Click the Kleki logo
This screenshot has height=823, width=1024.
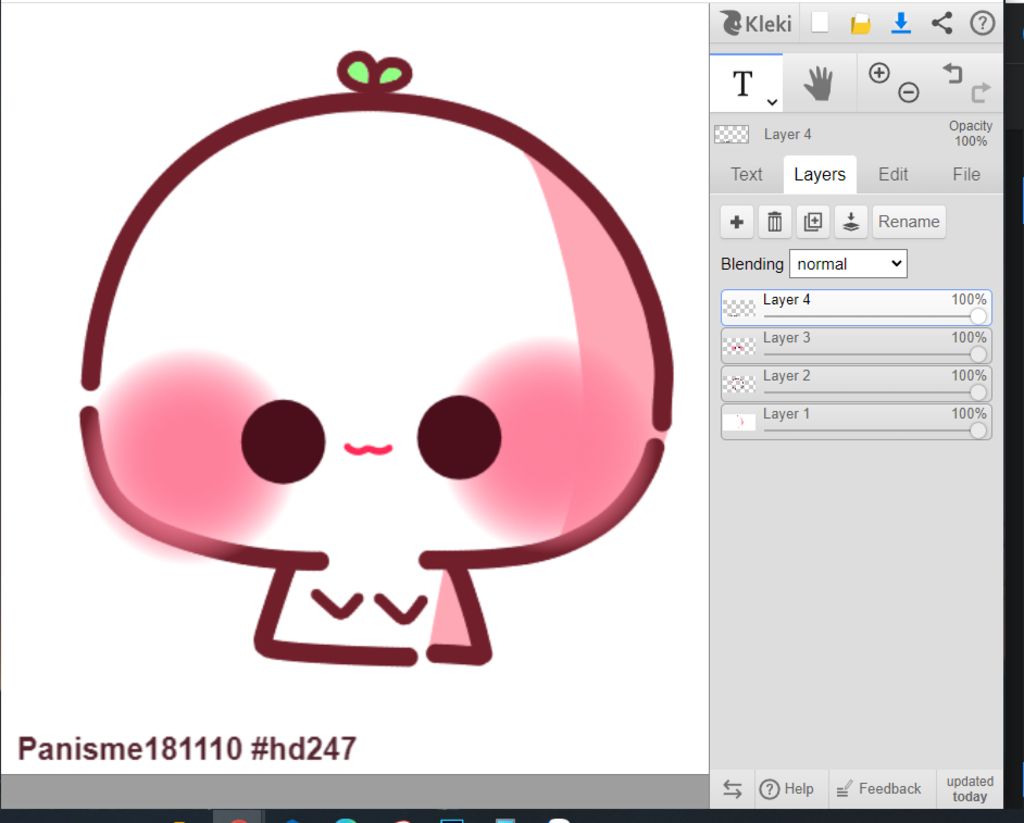[756, 24]
